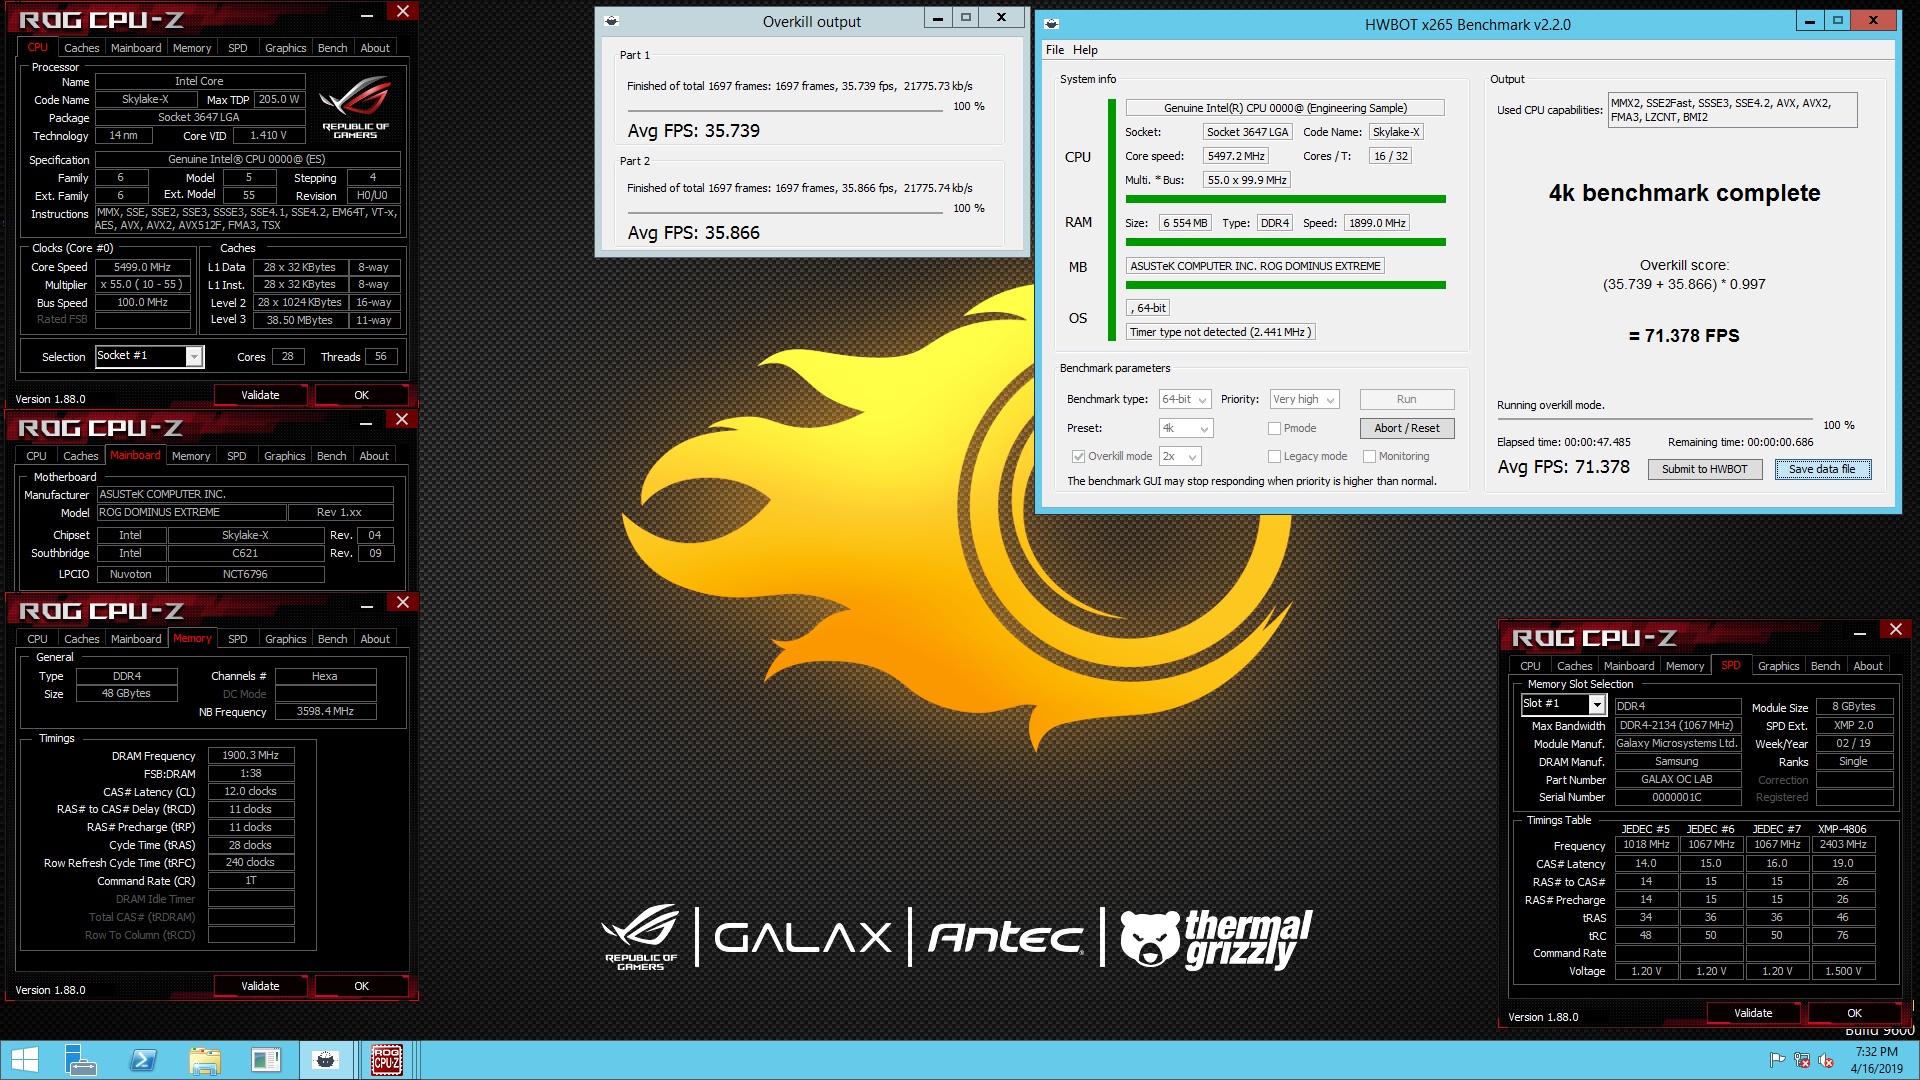This screenshot has height=1080, width=1920.
Task: Click the '= 71.378 FPS' result text
Action: [x=1684, y=336]
